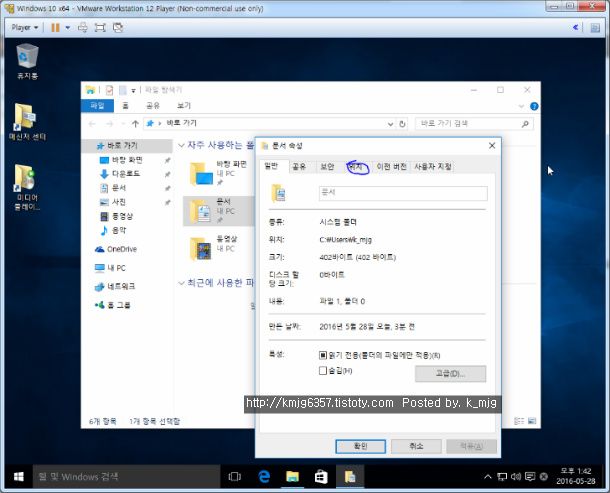Switch Explorer to details view icon in status bar
The width and height of the screenshot is (610, 493).
coord(519,421)
